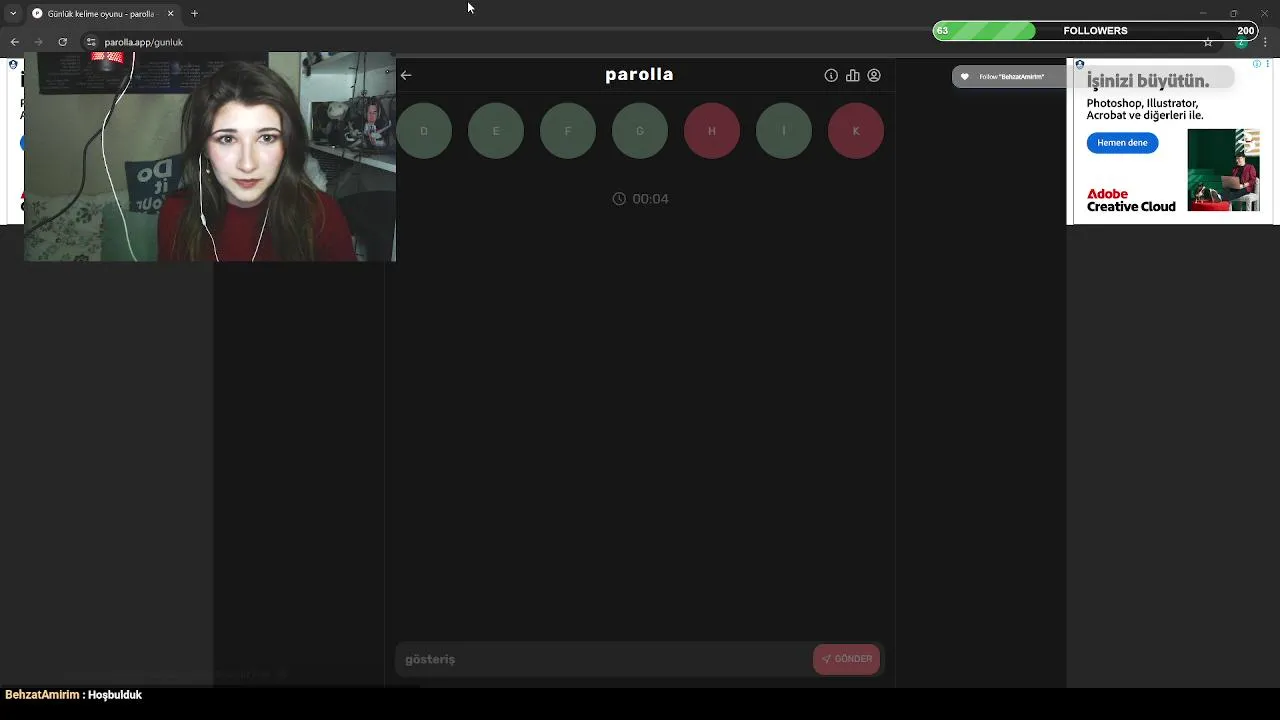Viewport: 1280px width, 720px height.
Task: Select the letter D circle
Action: coord(424,131)
